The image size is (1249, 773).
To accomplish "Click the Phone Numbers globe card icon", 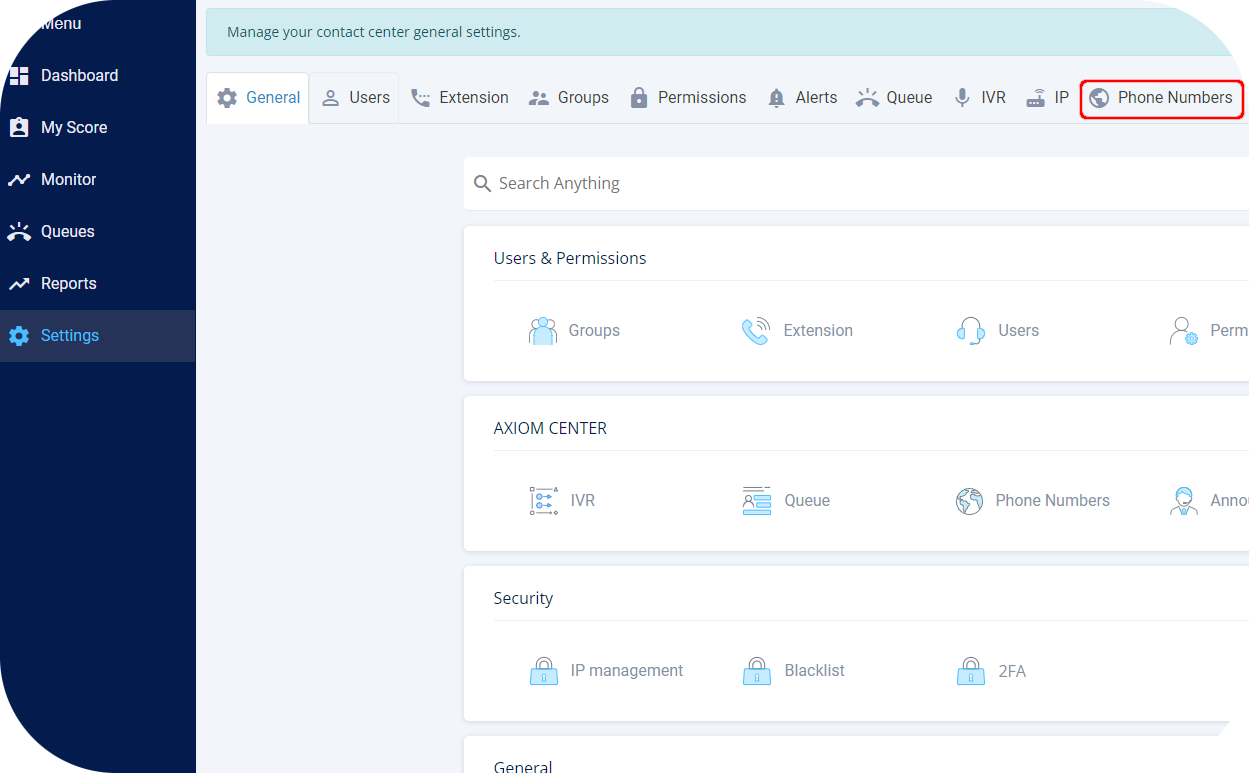I will [x=969, y=501].
